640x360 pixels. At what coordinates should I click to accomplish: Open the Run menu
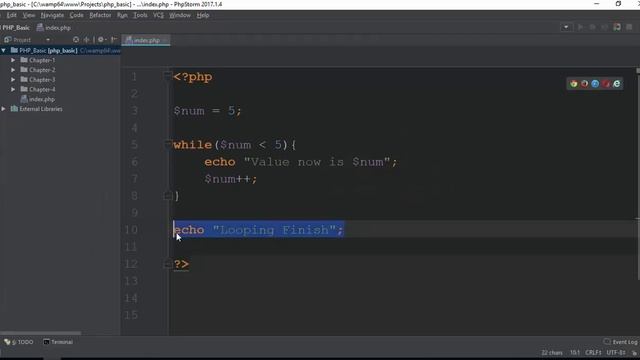[x=122, y=15]
